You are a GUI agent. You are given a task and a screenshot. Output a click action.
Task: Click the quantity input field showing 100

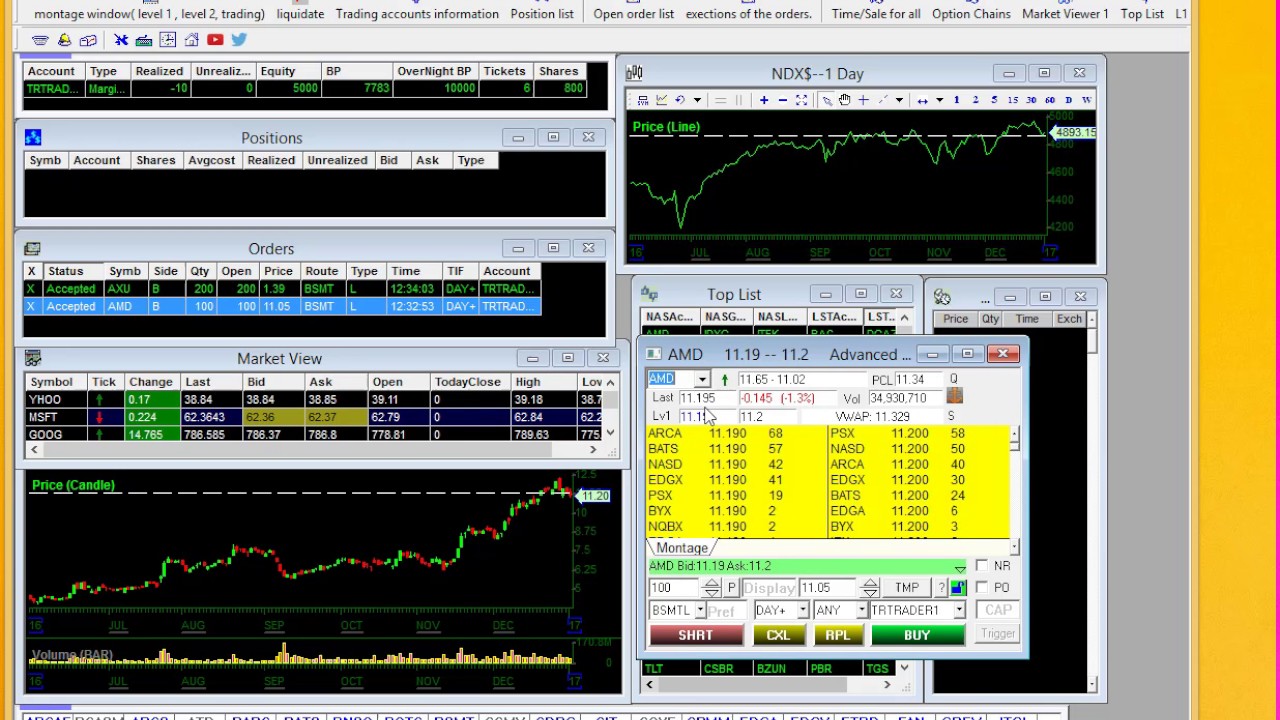coord(675,588)
